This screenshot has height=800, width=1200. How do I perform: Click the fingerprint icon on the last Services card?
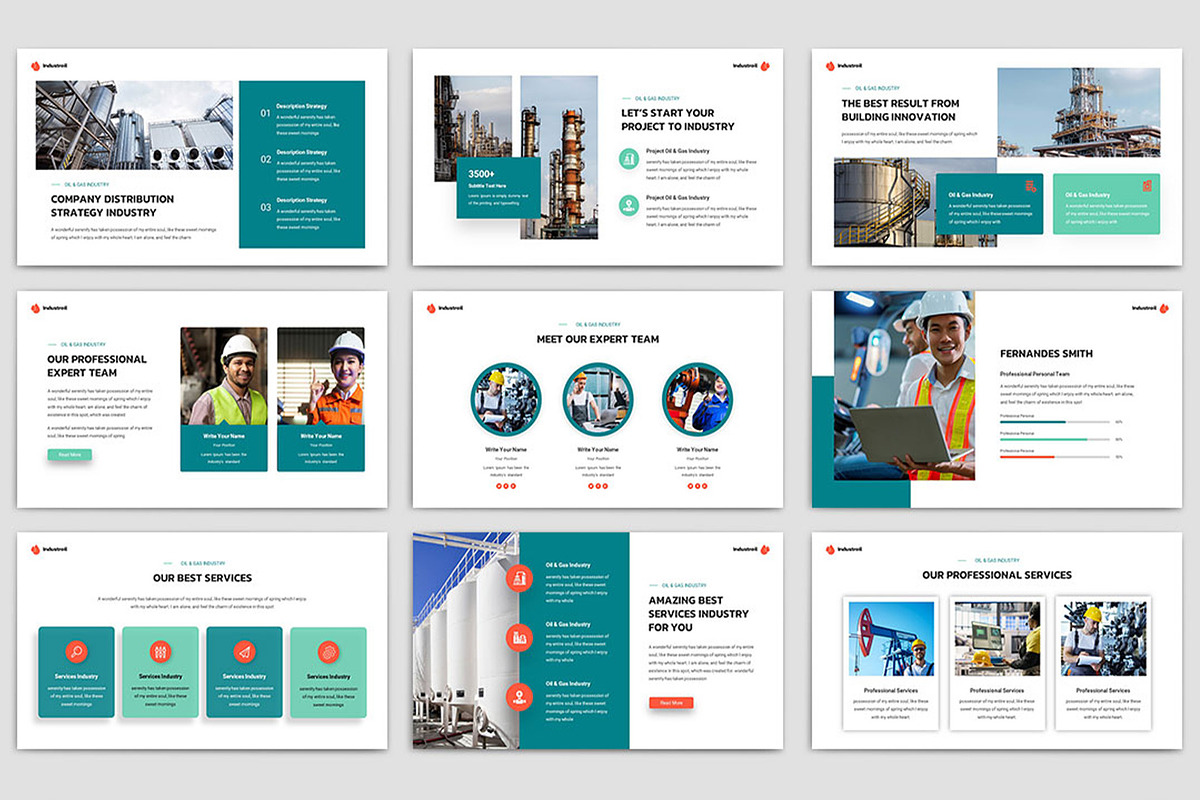tap(328, 652)
